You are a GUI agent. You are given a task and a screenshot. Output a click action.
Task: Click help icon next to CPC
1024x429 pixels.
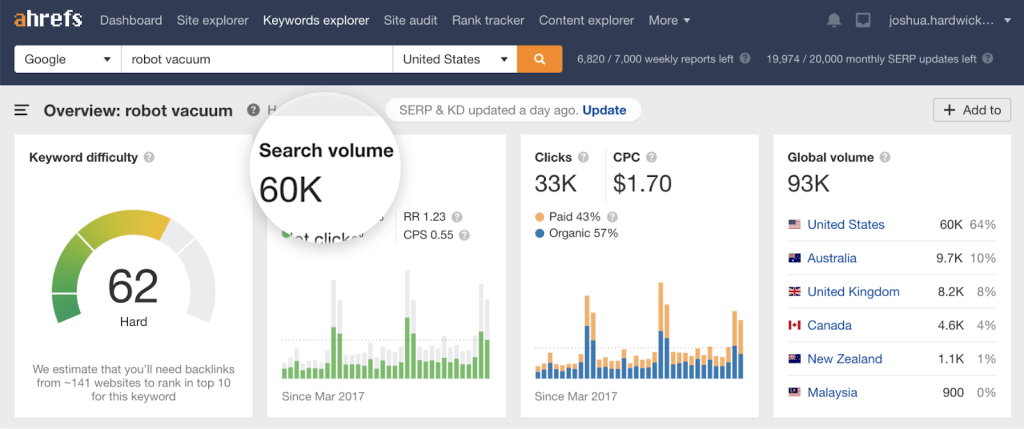click(651, 157)
